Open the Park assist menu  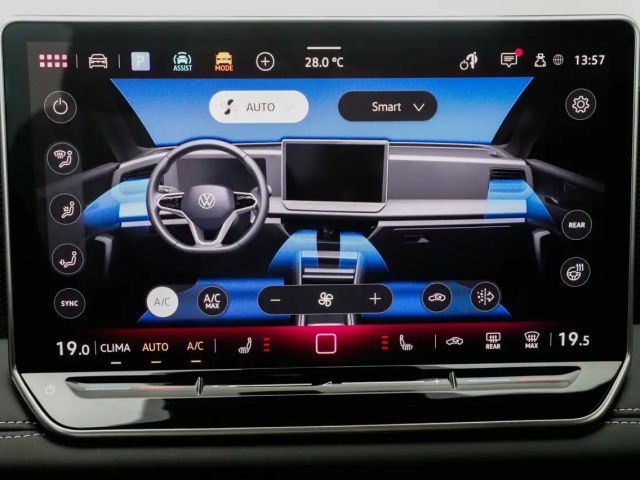[x=140, y=61]
